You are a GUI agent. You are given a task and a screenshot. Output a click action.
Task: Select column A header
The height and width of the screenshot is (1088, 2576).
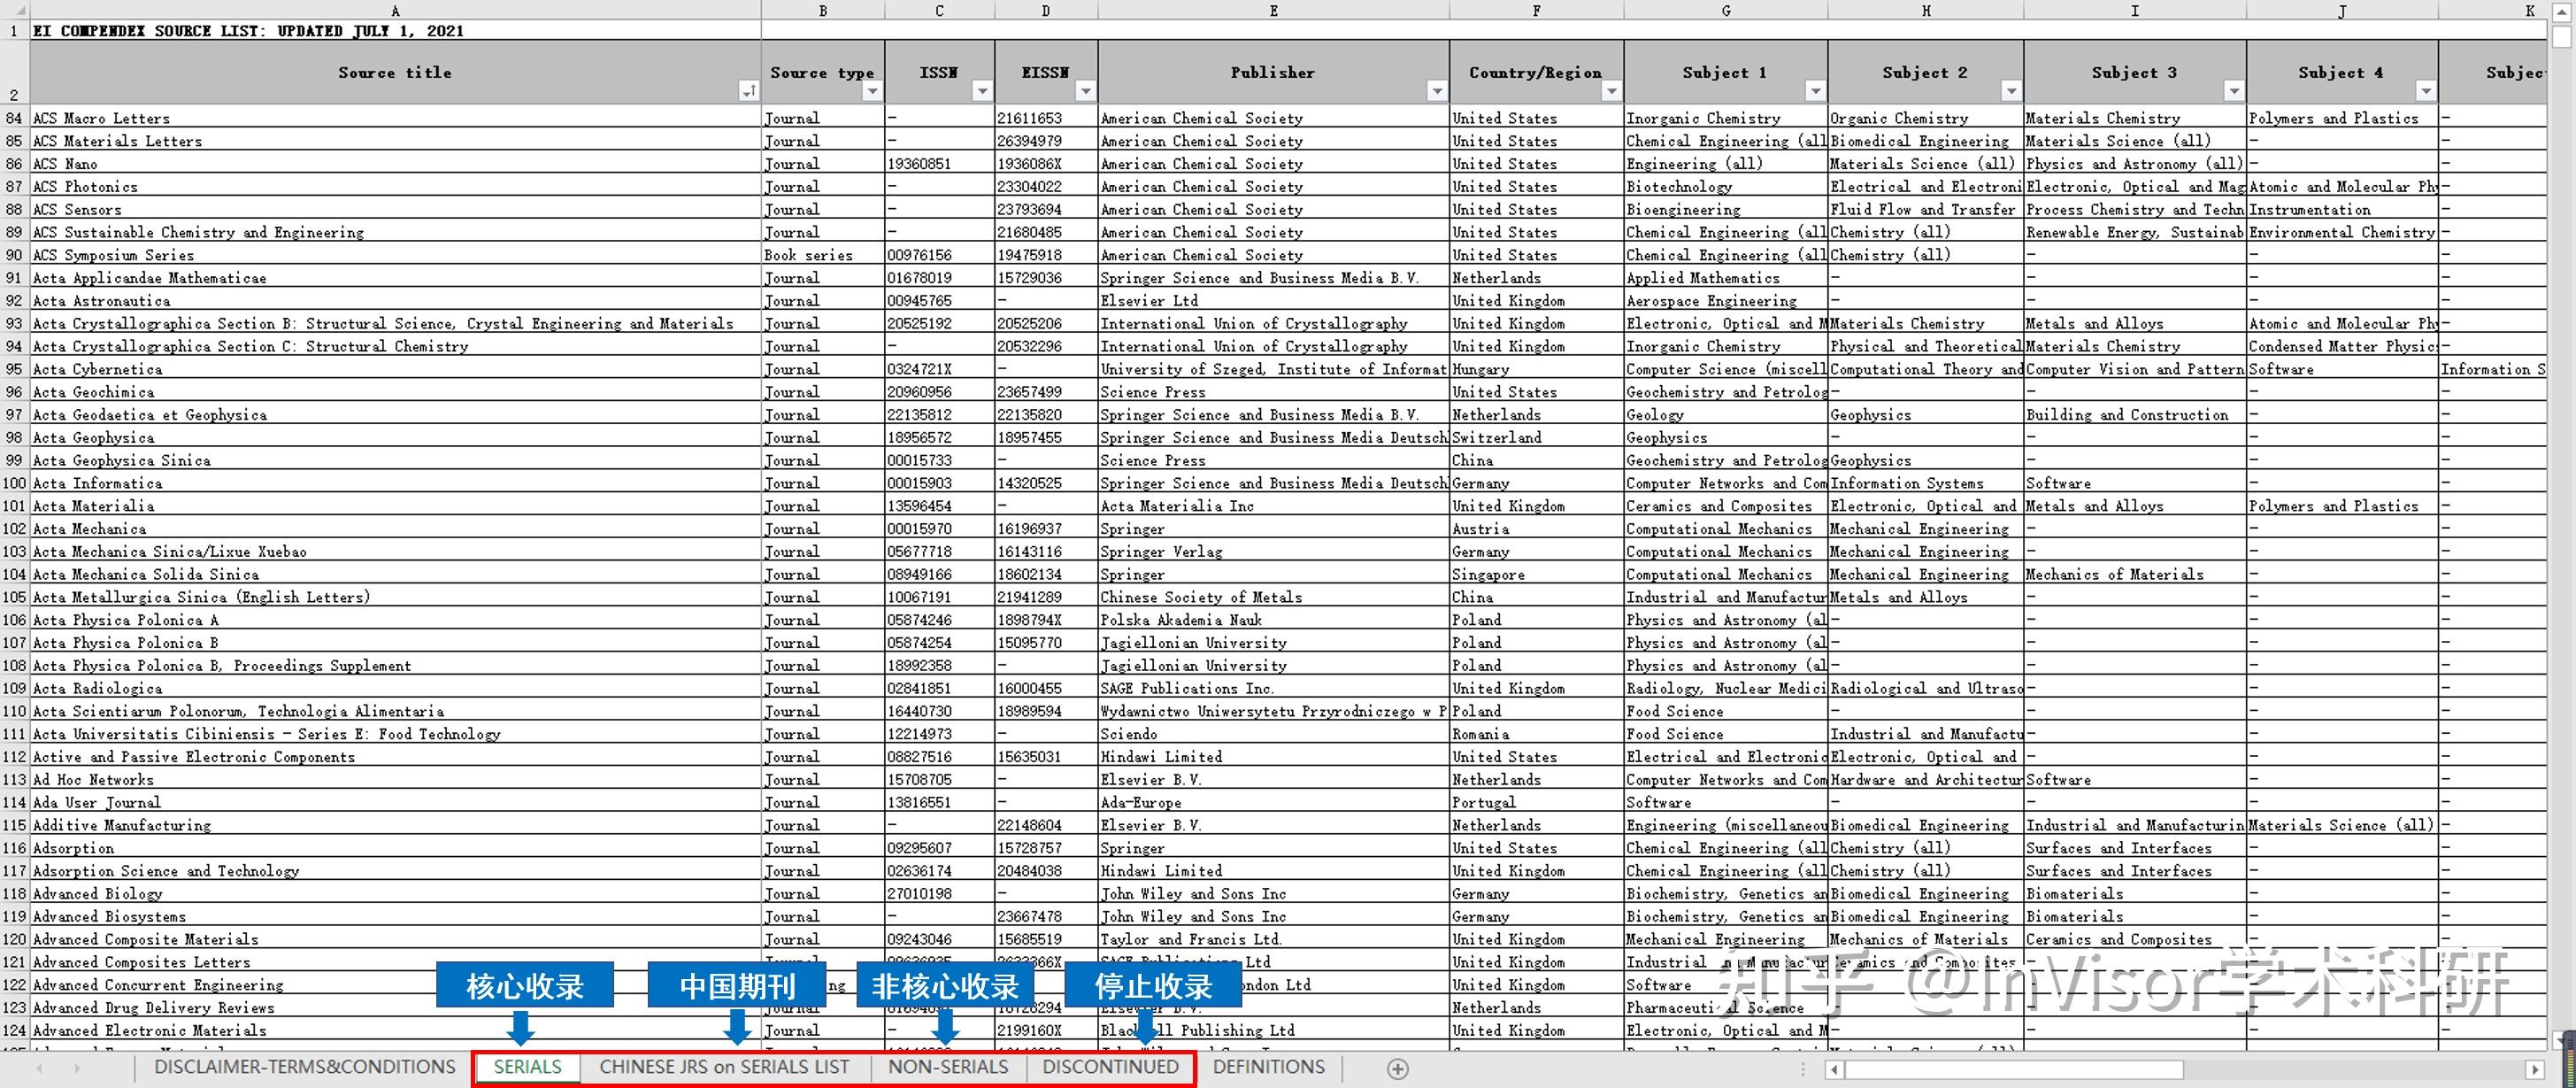point(395,10)
